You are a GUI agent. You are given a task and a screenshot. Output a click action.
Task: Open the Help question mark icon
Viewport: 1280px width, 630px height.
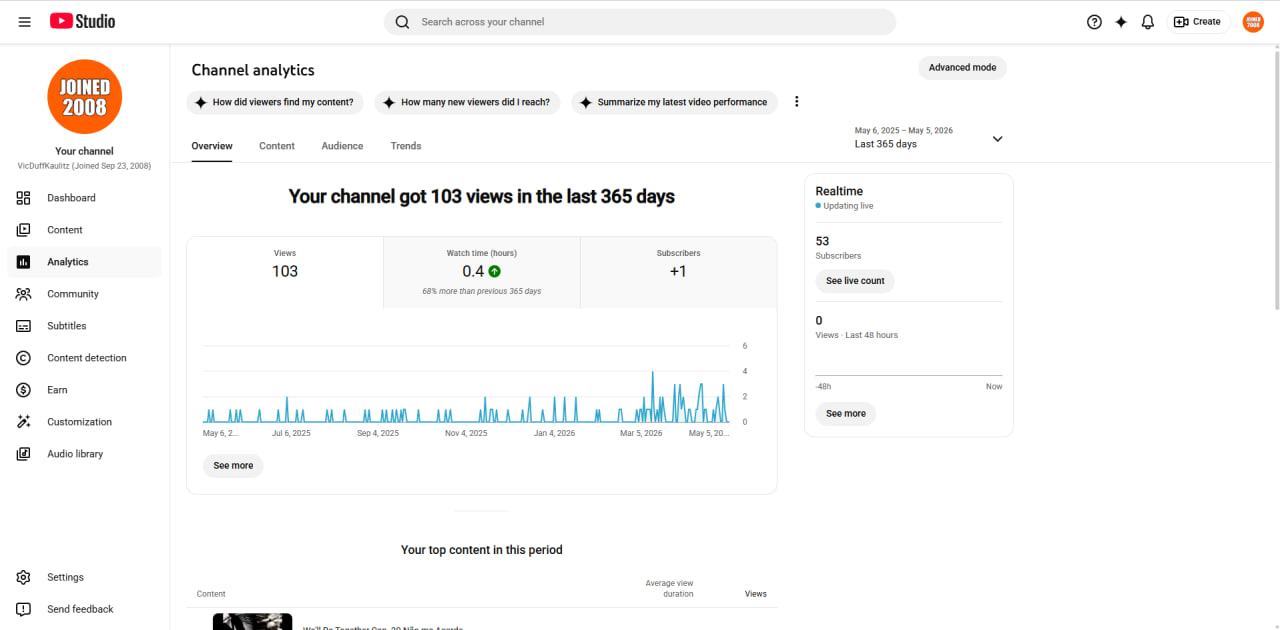(x=1094, y=22)
